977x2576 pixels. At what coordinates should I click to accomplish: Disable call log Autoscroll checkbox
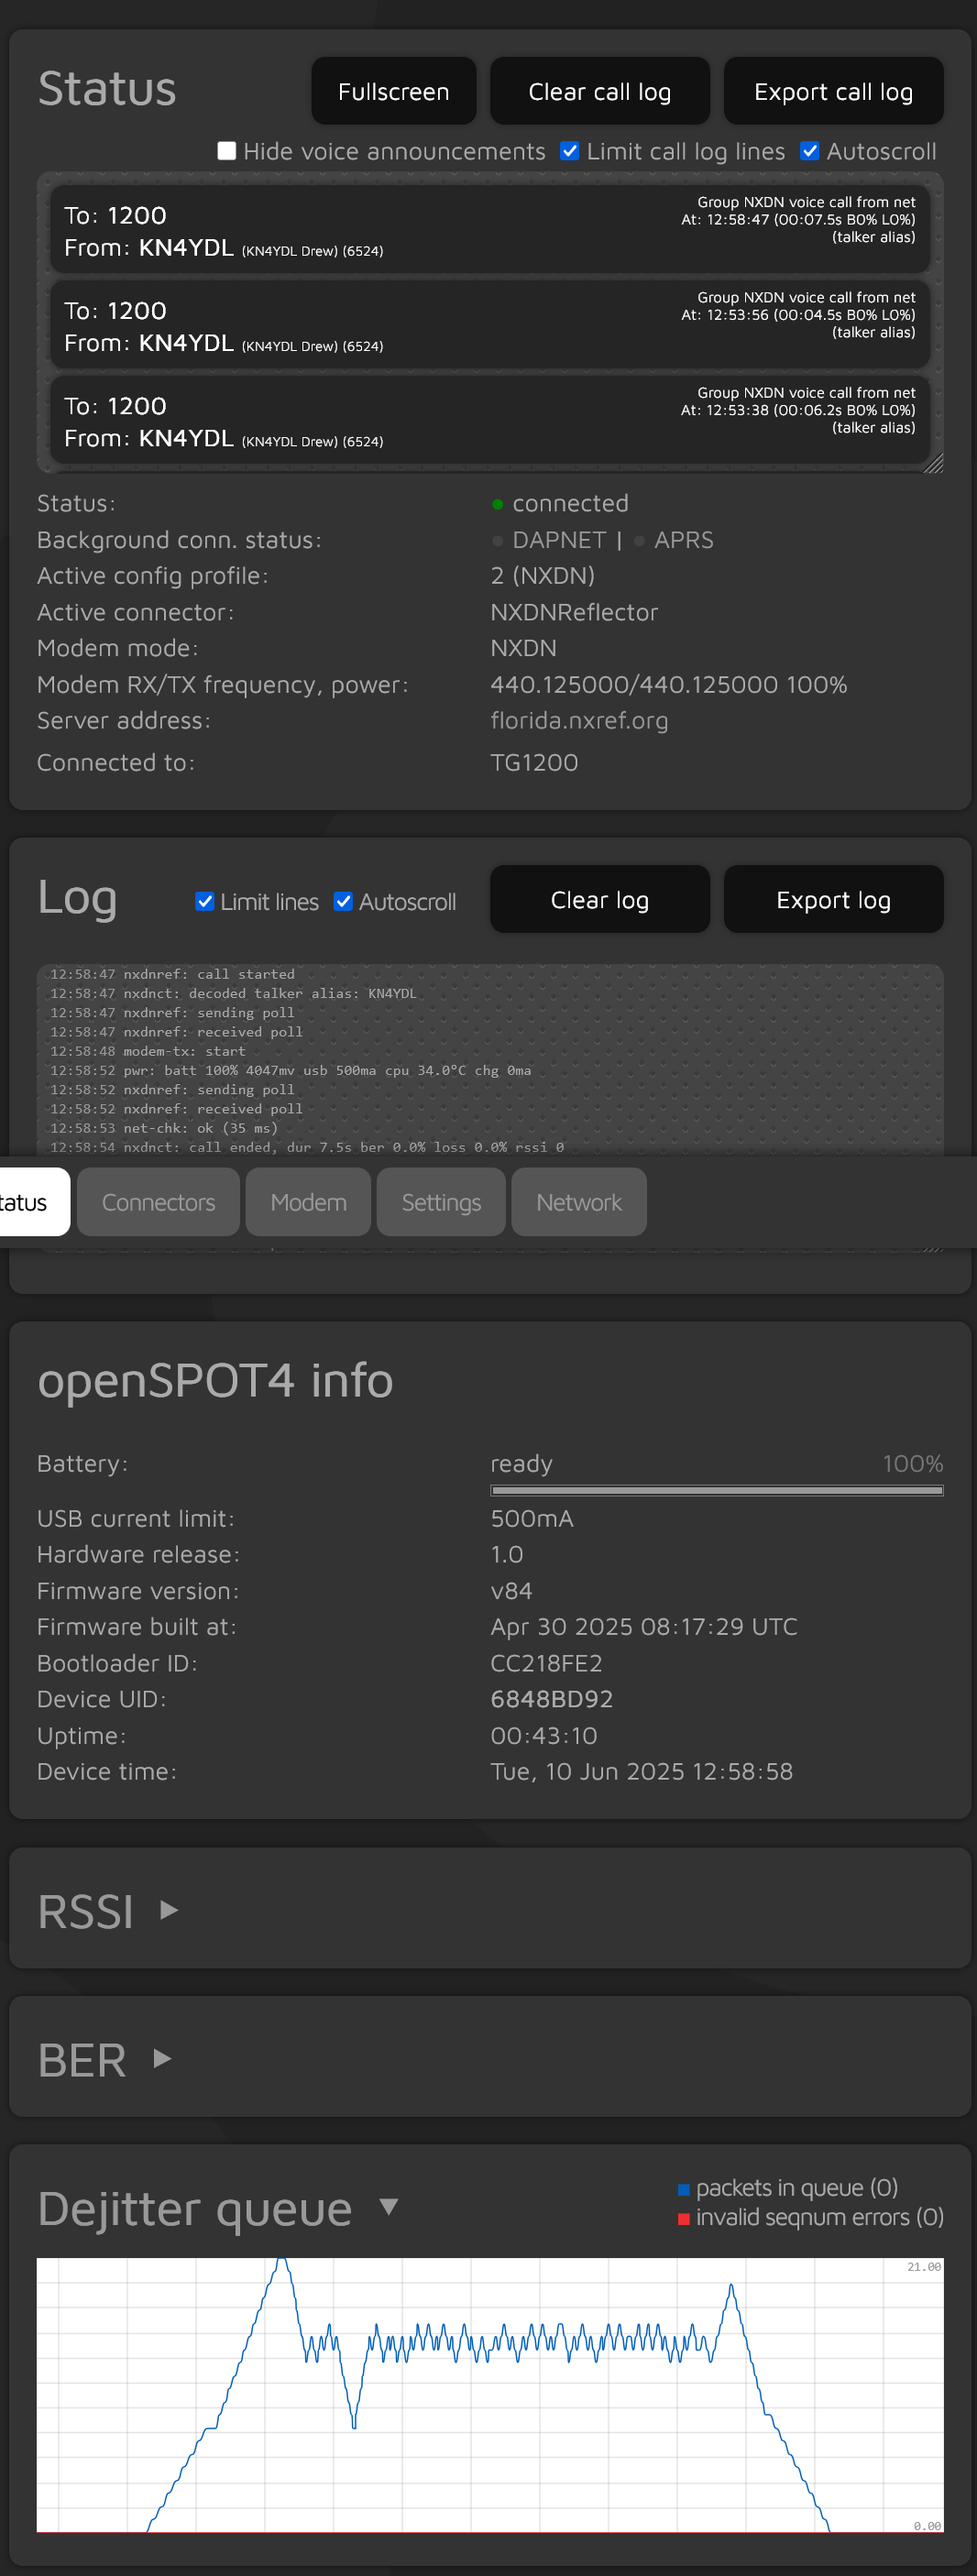(809, 151)
